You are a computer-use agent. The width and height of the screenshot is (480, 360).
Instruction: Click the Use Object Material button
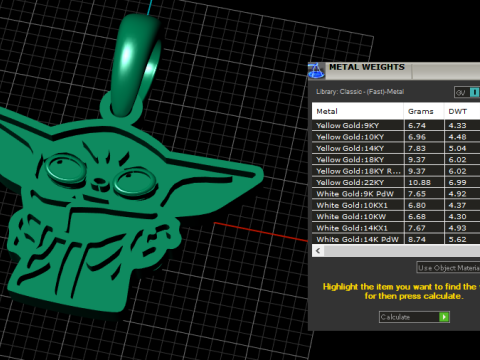(x=448, y=268)
